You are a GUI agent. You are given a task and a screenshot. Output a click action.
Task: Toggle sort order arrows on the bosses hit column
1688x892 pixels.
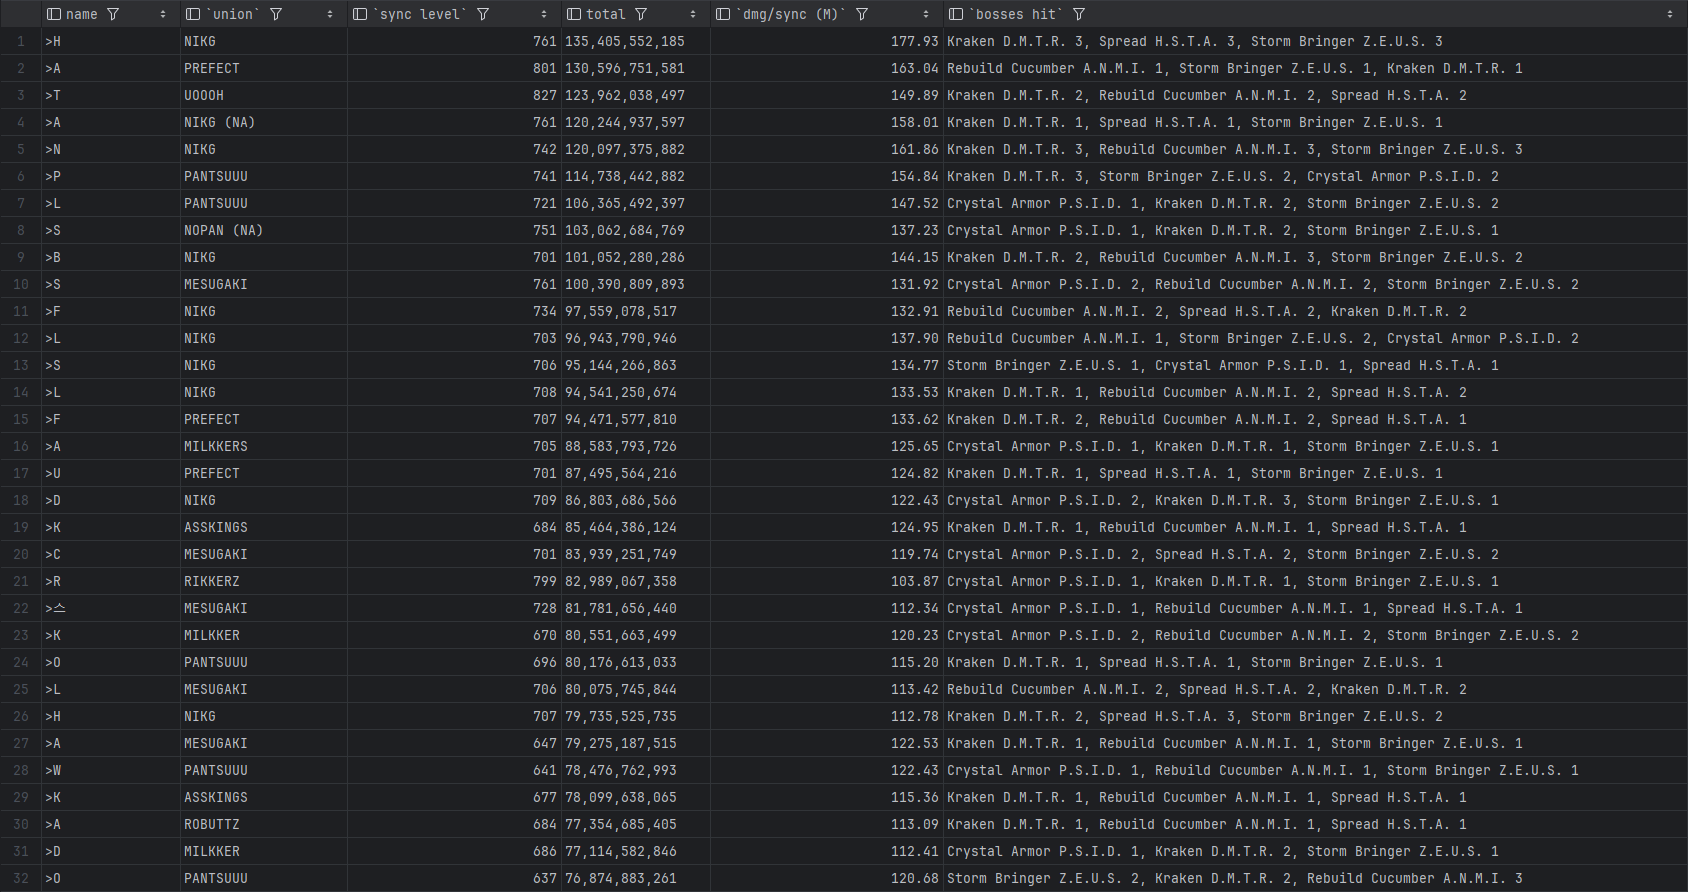pyautogui.click(x=1670, y=14)
